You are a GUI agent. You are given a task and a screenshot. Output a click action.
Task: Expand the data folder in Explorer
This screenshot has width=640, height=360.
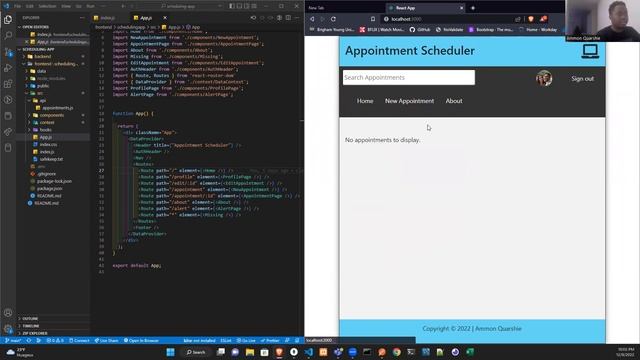pos(42,71)
